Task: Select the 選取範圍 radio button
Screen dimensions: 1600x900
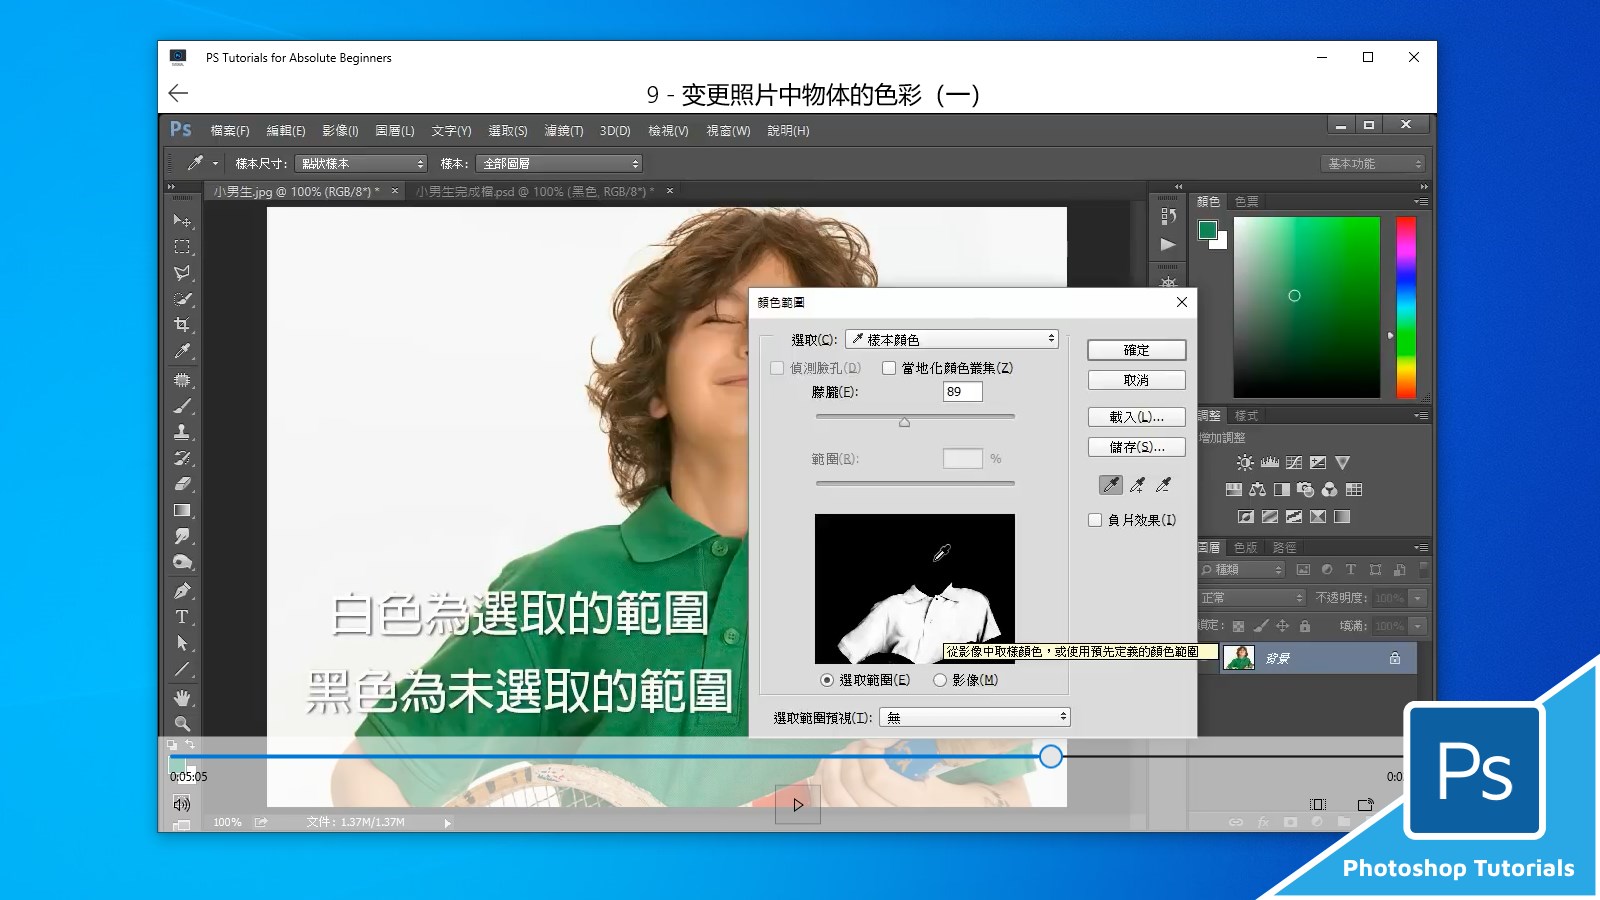Action: pos(827,680)
